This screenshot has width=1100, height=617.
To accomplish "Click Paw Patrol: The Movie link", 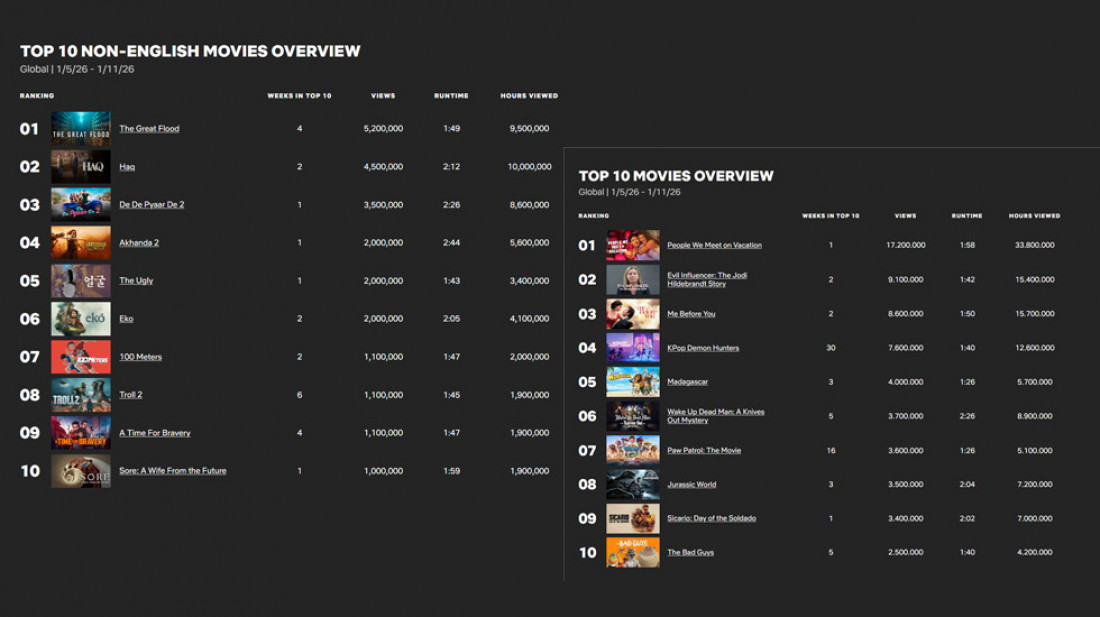I will pyautogui.click(x=704, y=451).
